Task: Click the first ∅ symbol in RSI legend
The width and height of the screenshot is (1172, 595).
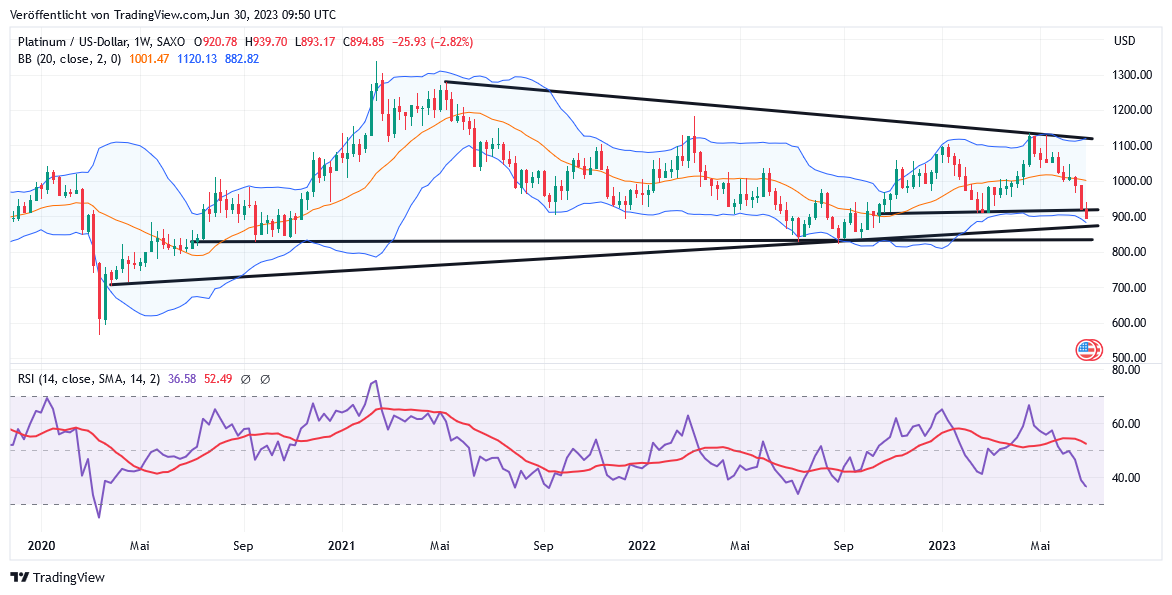Action: point(246,379)
